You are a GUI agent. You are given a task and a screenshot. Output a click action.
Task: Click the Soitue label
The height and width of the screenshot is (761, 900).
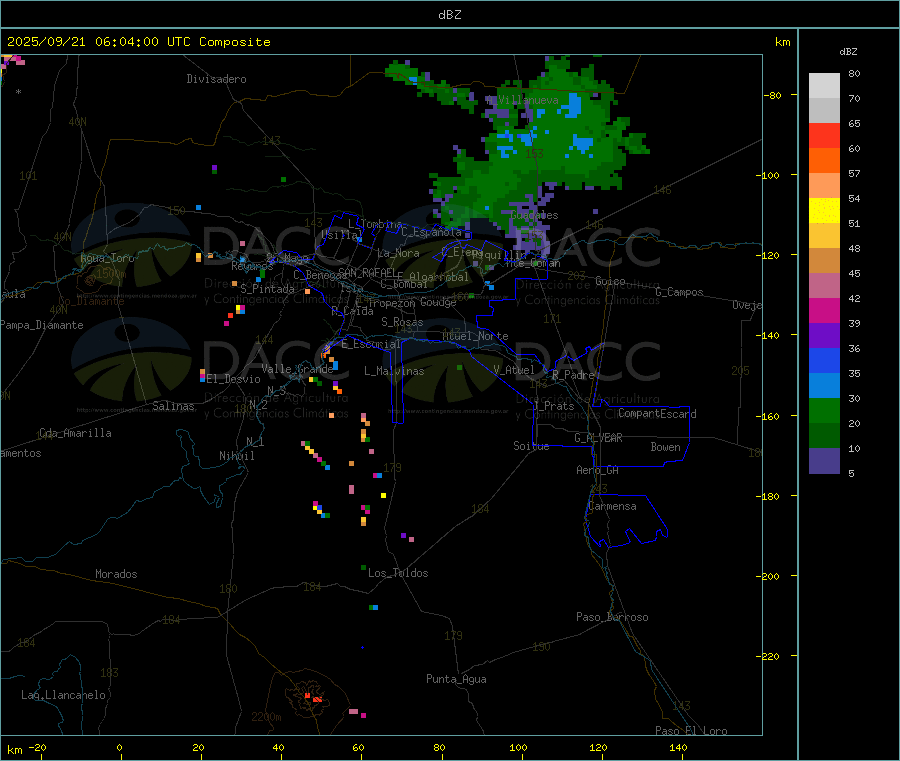pyautogui.click(x=531, y=446)
